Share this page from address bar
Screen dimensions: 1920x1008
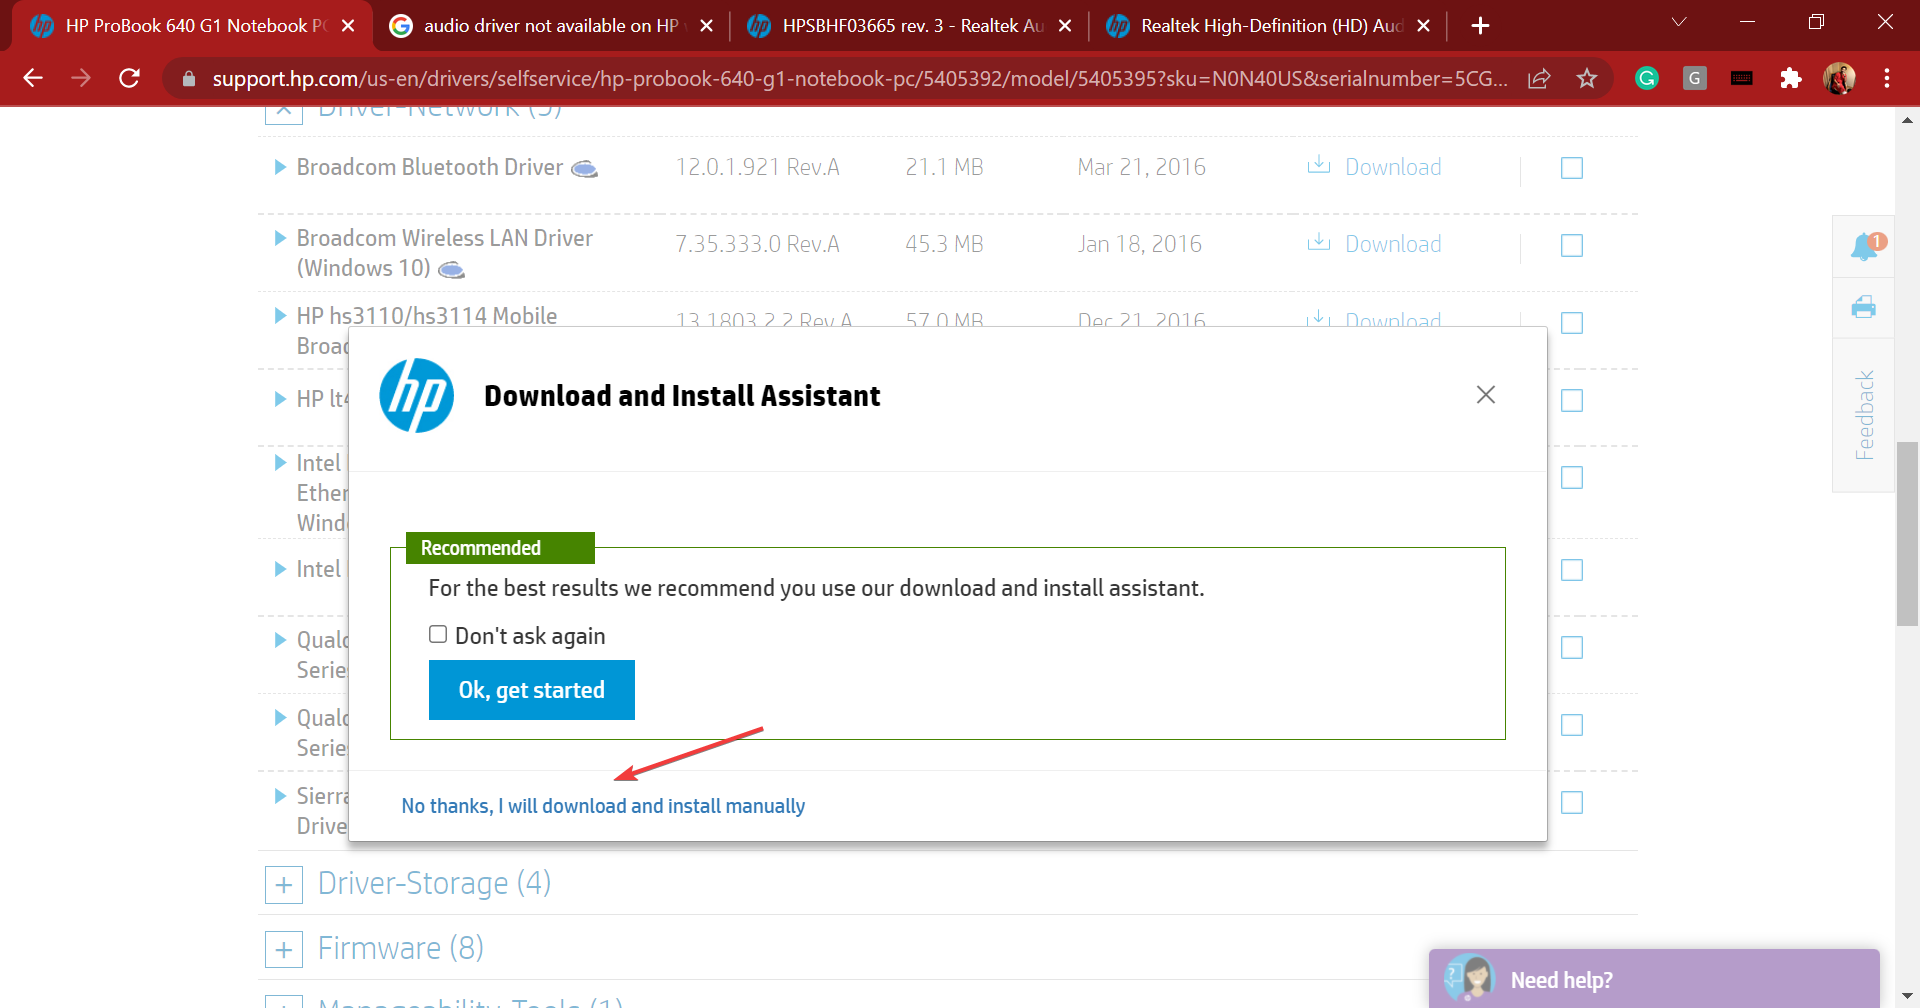pyautogui.click(x=1539, y=78)
